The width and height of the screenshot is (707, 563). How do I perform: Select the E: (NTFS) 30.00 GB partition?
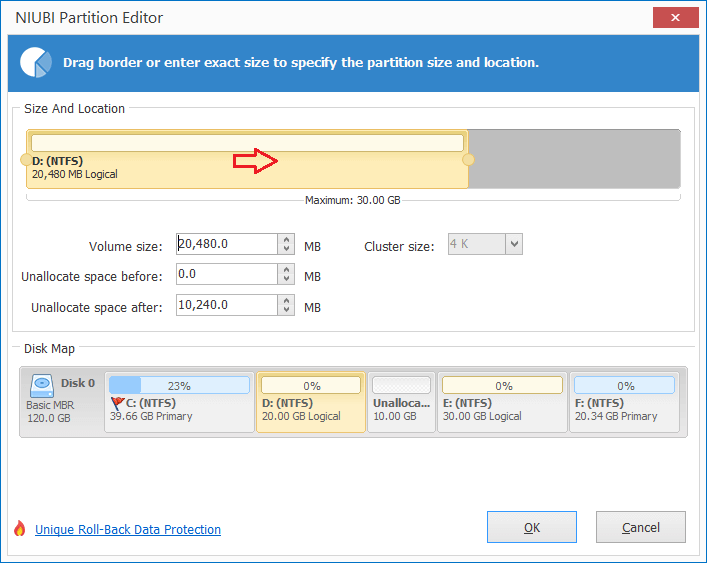point(502,402)
